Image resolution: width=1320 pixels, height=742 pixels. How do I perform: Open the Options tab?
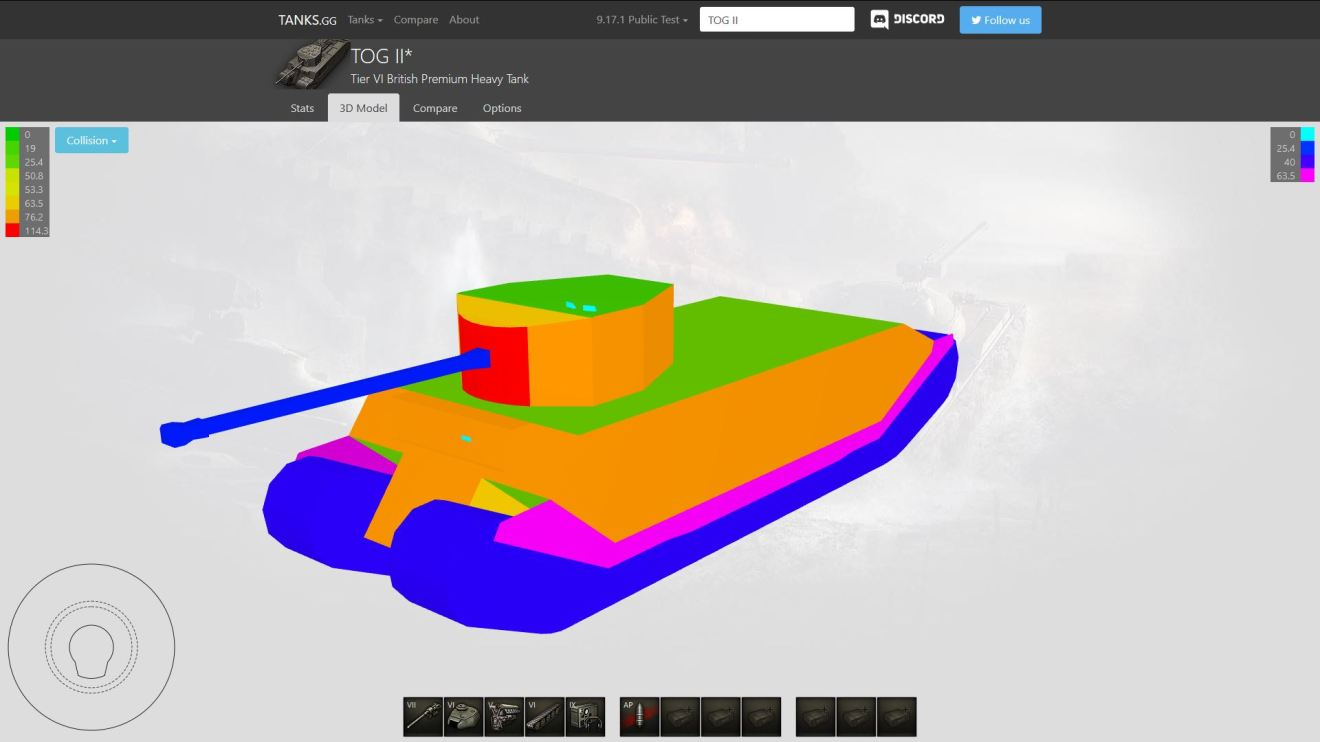(502, 108)
